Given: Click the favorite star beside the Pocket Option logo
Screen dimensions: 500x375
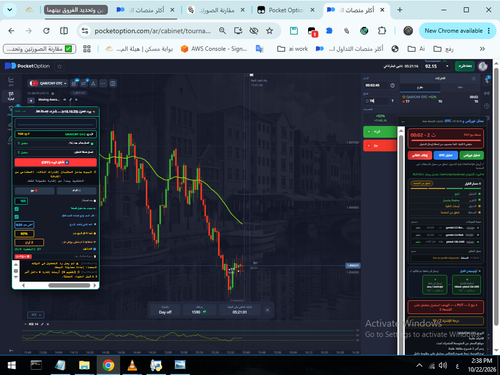Looking at the screenshot, I should (60, 66).
